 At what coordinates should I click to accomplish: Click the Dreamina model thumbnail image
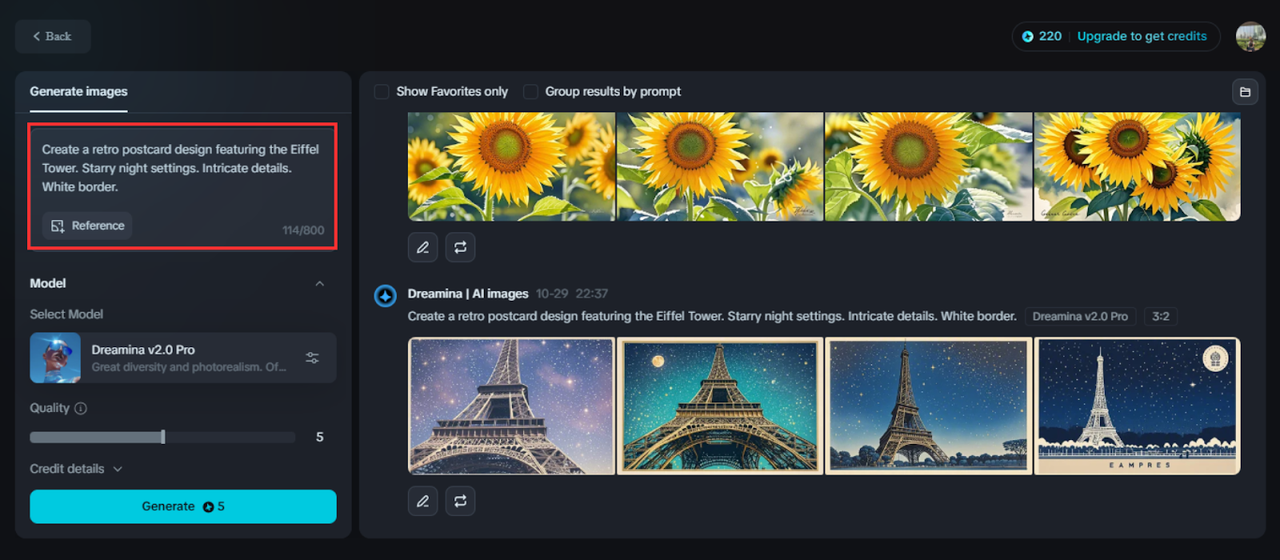(56, 358)
